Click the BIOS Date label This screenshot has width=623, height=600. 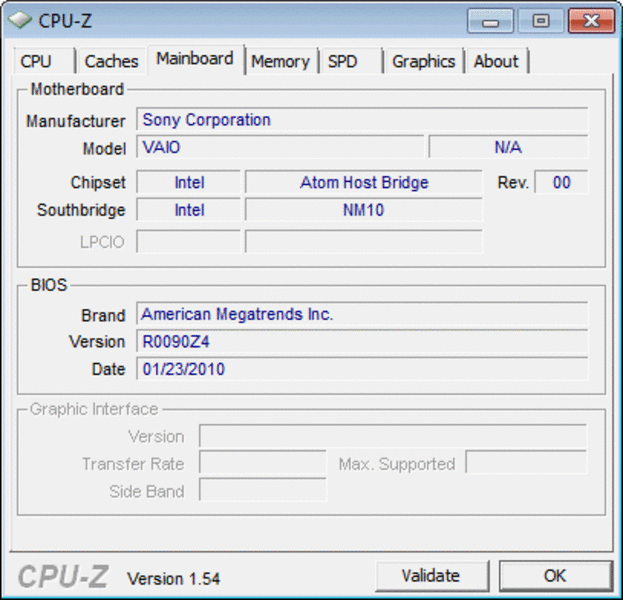[x=108, y=369]
